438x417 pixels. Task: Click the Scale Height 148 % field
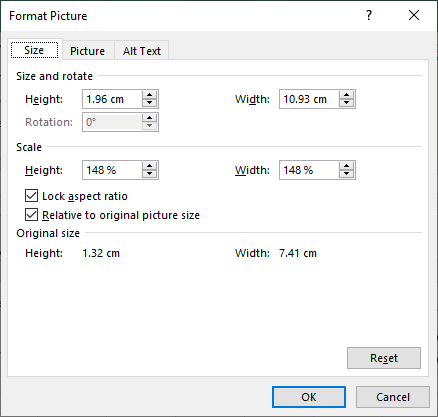click(x=112, y=170)
